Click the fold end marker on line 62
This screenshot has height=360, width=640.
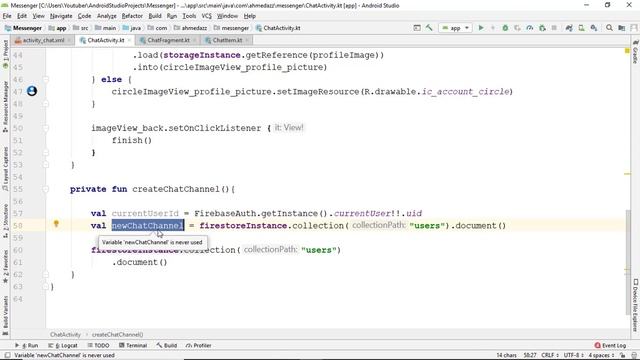pos(46,274)
